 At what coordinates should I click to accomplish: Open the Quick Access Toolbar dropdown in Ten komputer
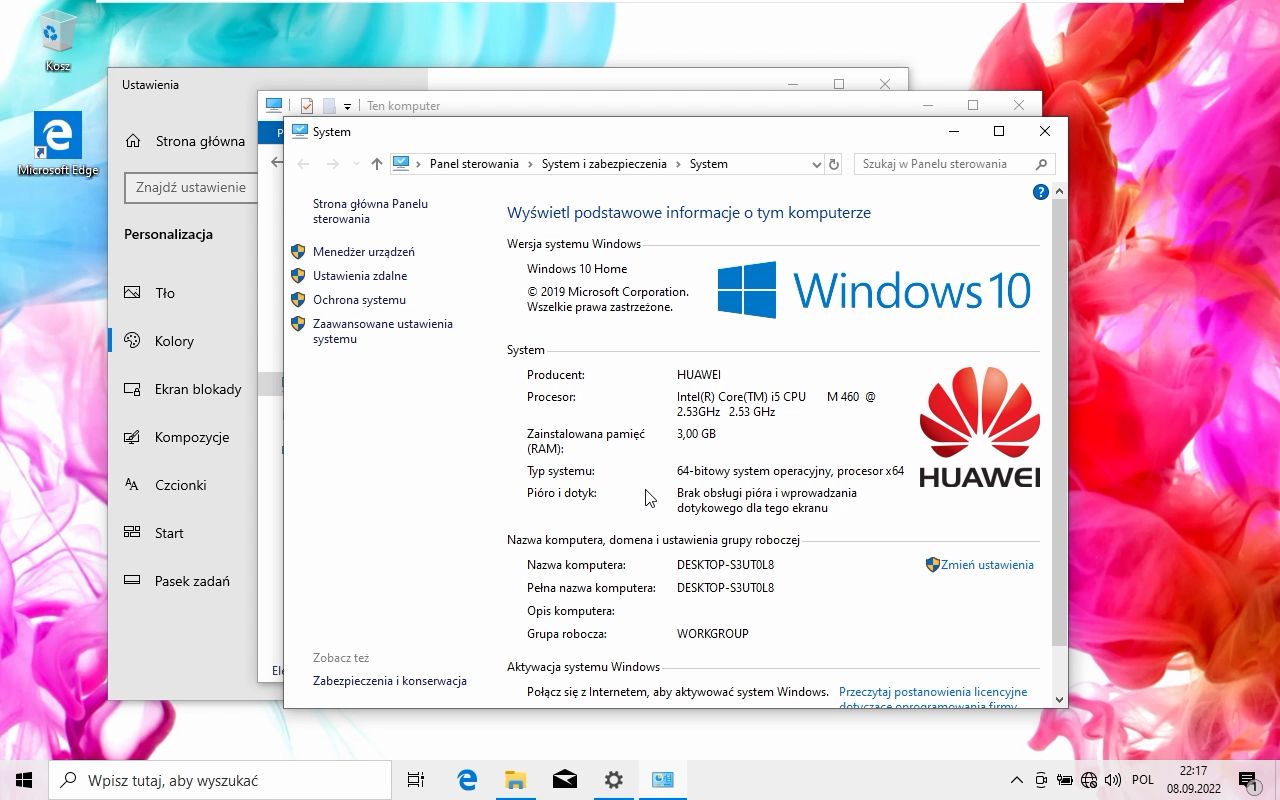click(x=347, y=106)
